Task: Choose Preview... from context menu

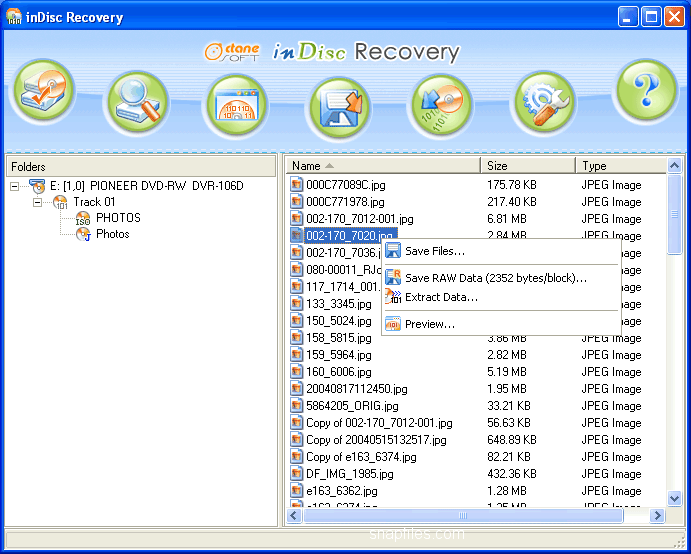Action: (501, 324)
